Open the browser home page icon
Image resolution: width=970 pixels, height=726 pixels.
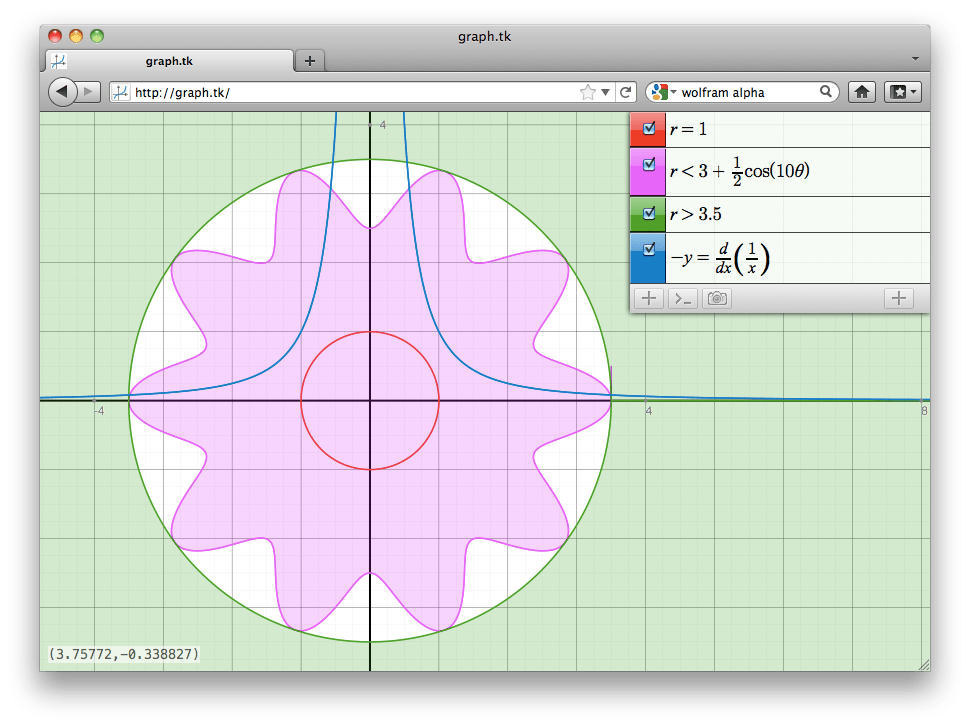coord(862,92)
